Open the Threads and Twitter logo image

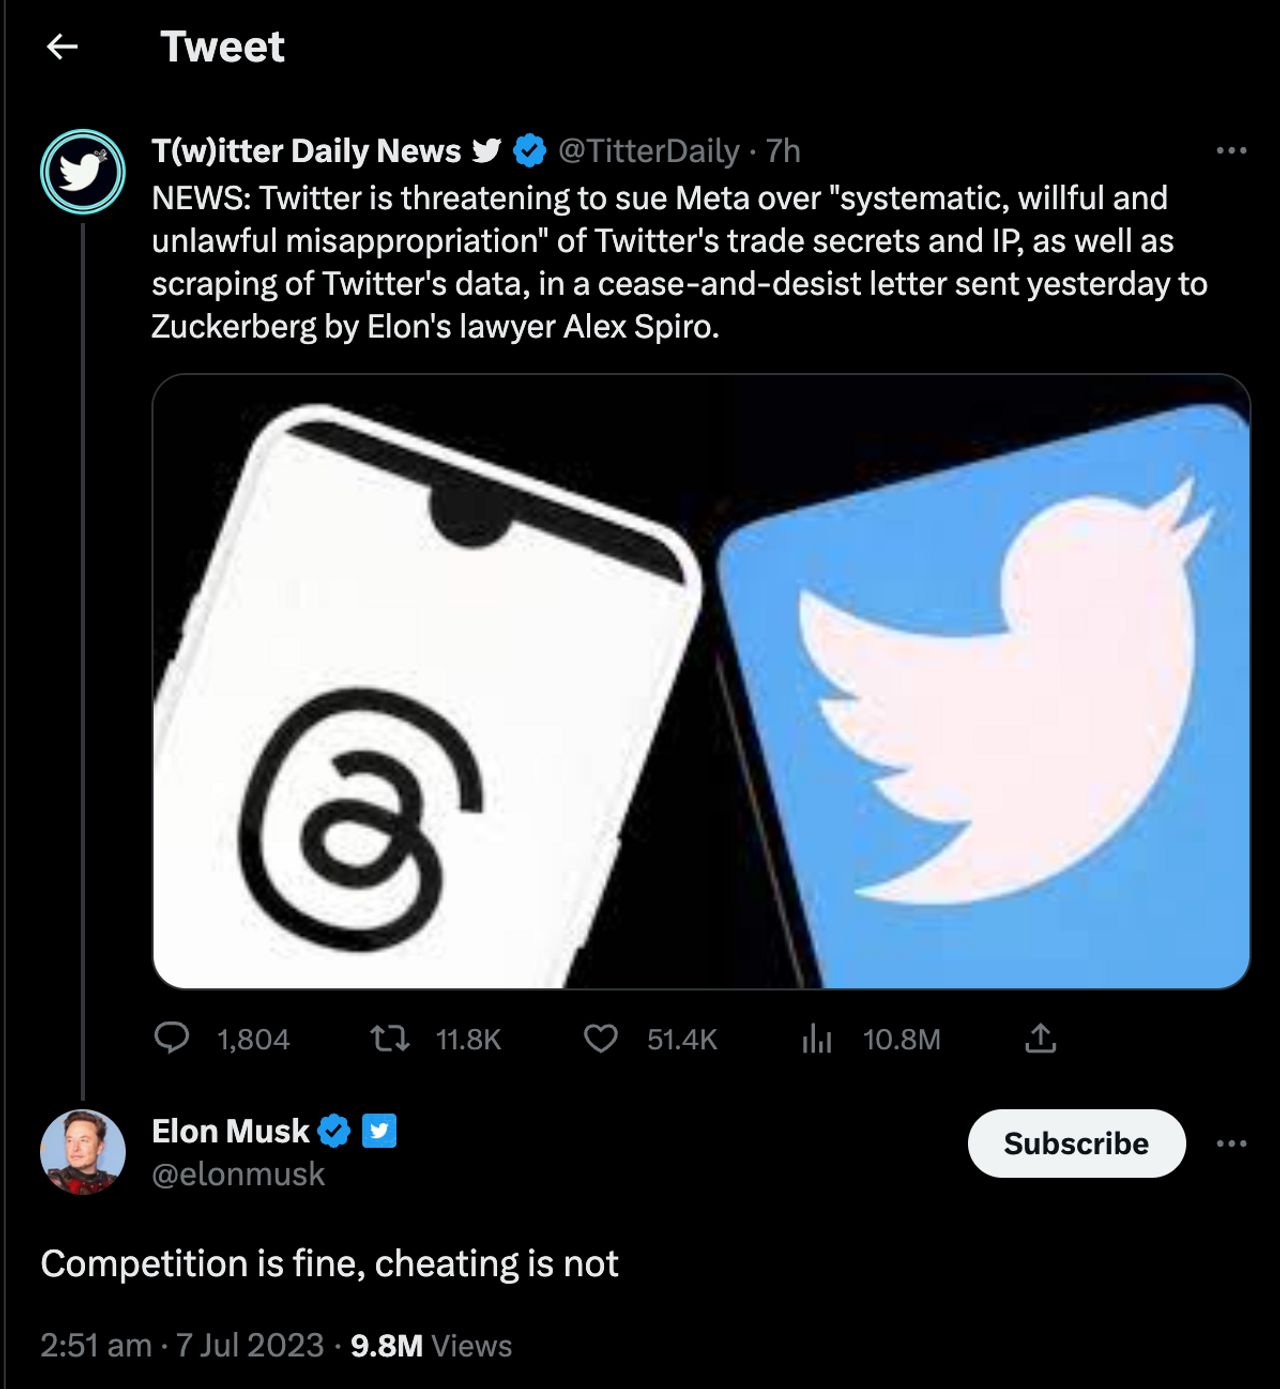(x=701, y=681)
